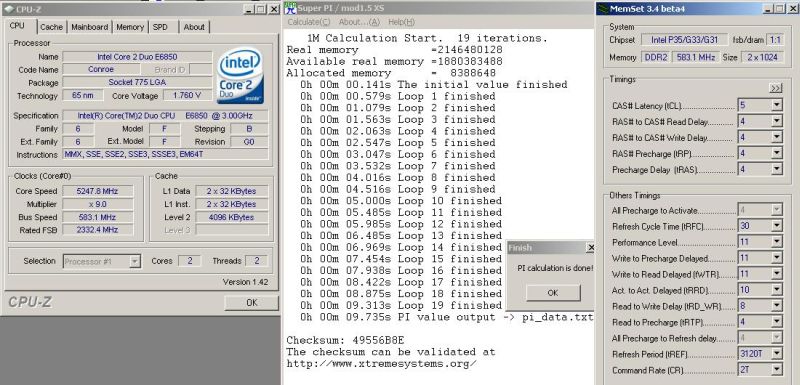Click the Threads count field
This screenshot has width=800, height=385.
point(256,261)
